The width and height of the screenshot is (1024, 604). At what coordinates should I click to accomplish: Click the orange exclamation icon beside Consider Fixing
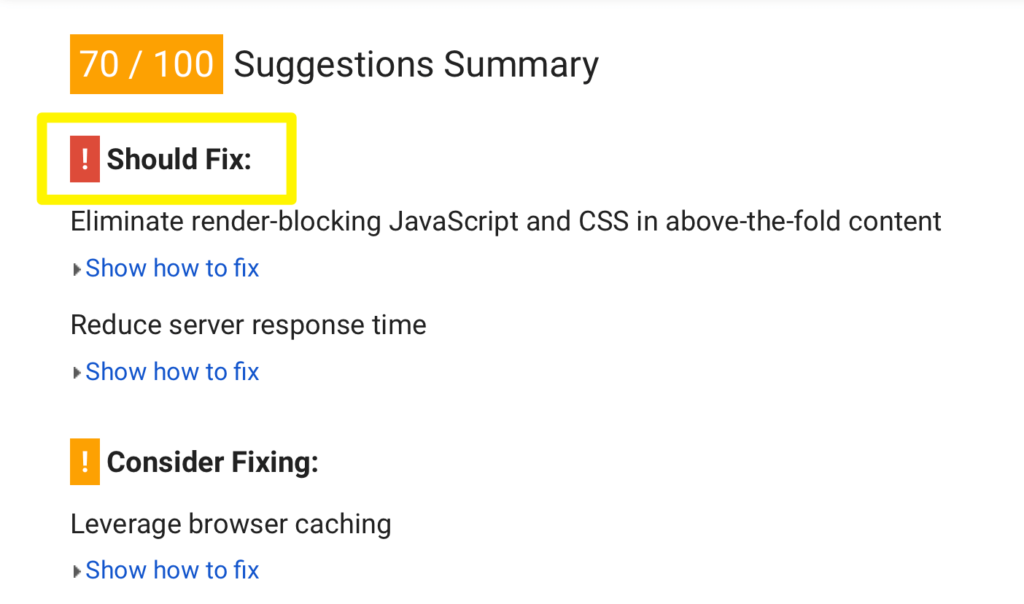tap(85, 462)
